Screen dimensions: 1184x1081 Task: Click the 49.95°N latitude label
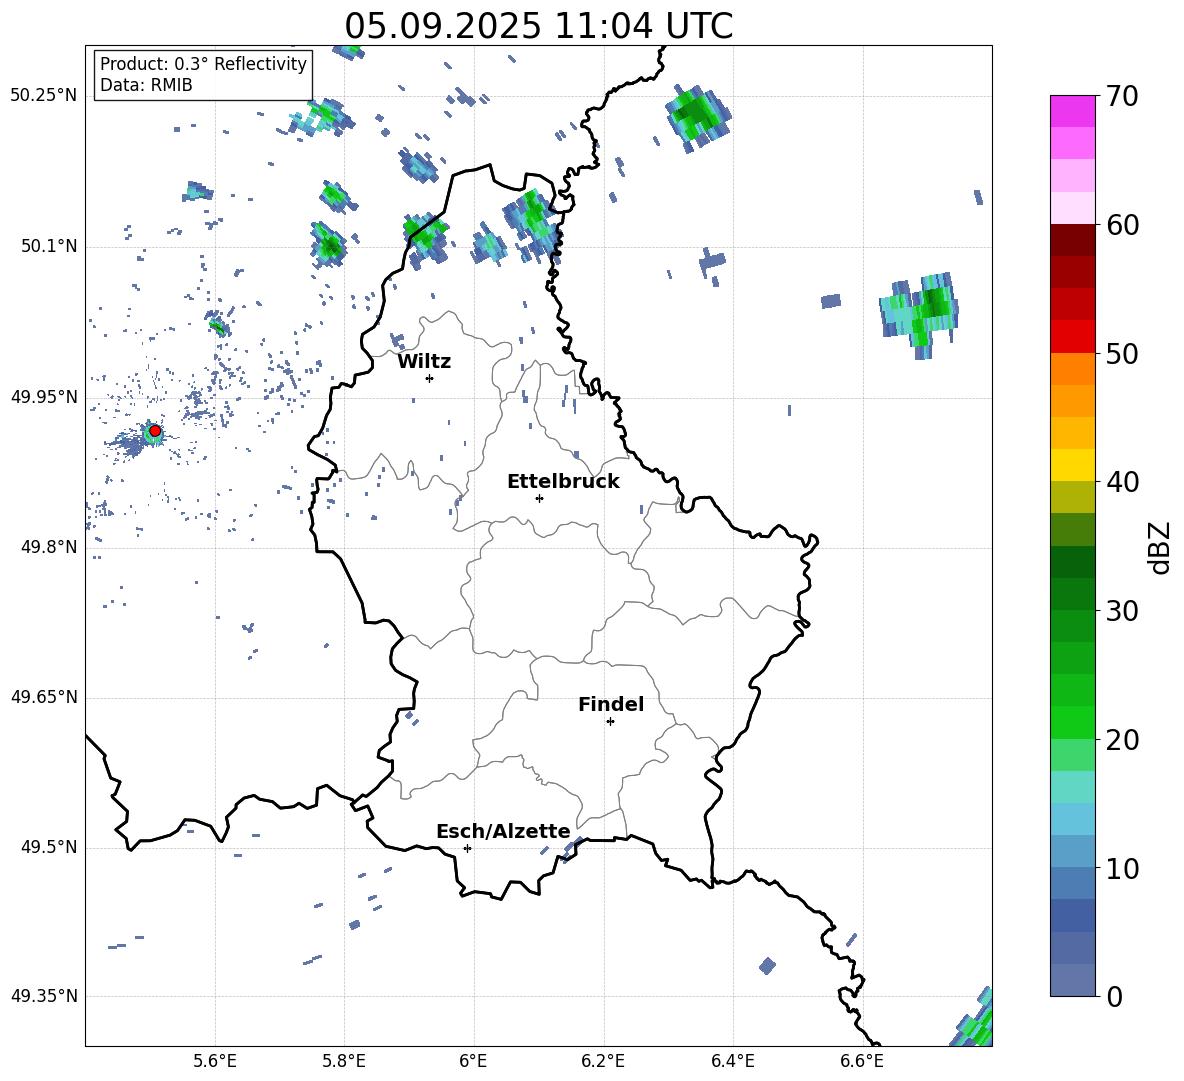44,396
